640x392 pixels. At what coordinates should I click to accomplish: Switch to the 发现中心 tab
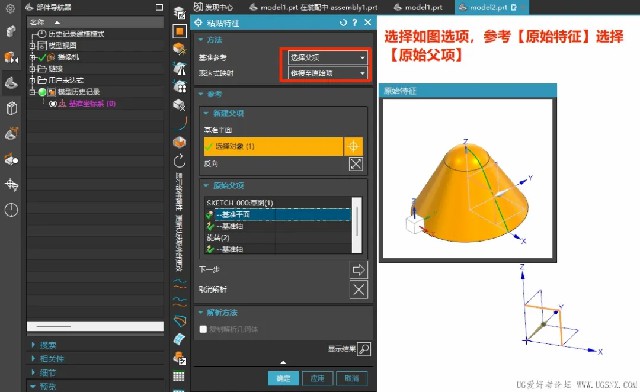[213, 7]
